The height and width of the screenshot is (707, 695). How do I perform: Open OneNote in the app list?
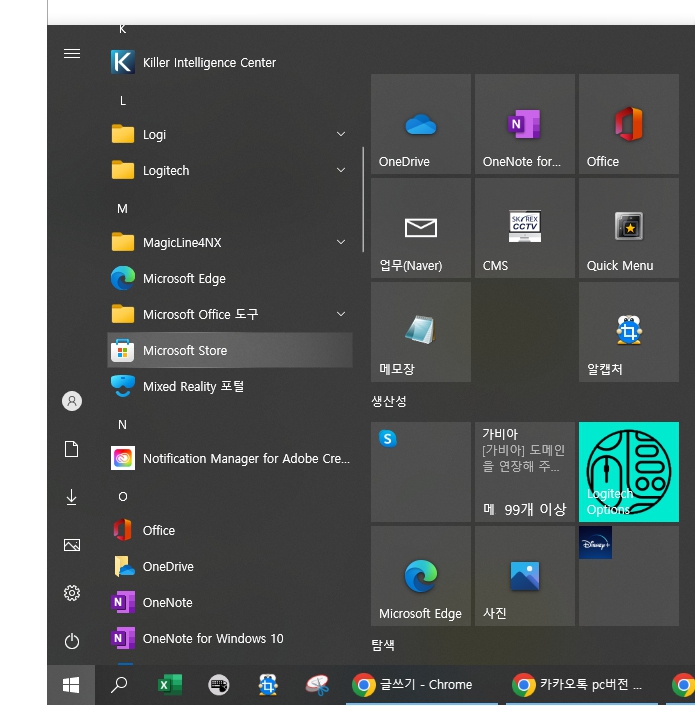pos(230,602)
